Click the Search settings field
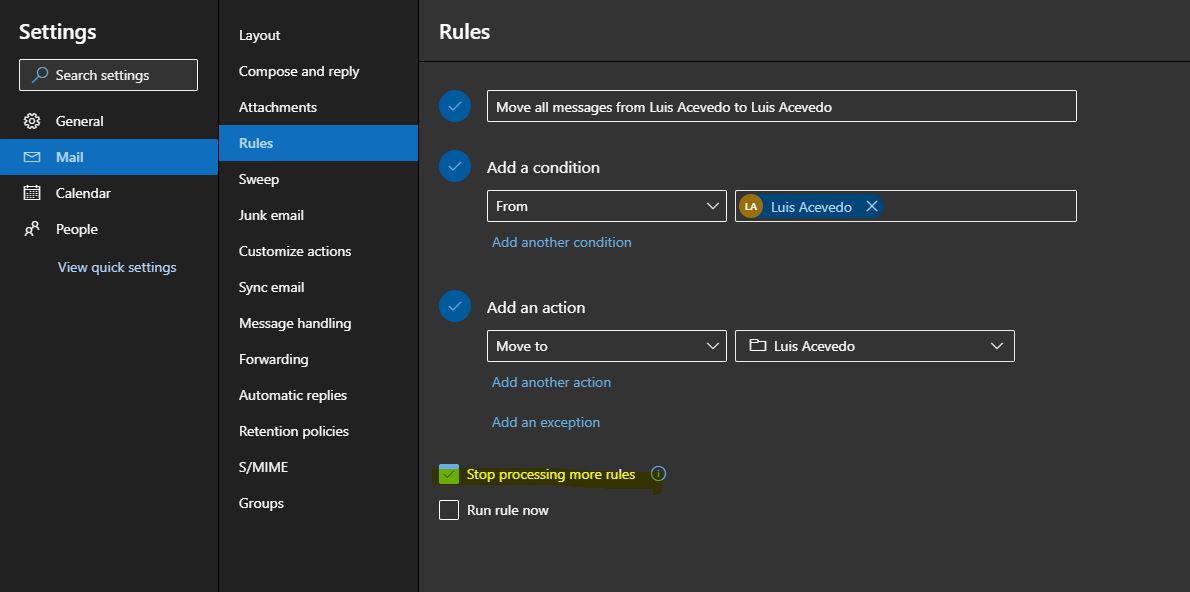The height and width of the screenshot is (592, 1190). point(109,75)
